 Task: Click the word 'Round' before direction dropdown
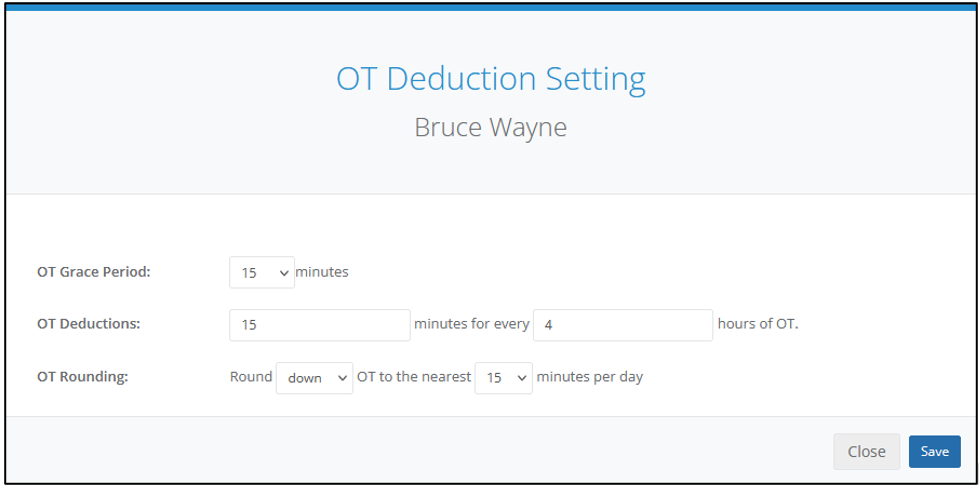tap(251, 377)
